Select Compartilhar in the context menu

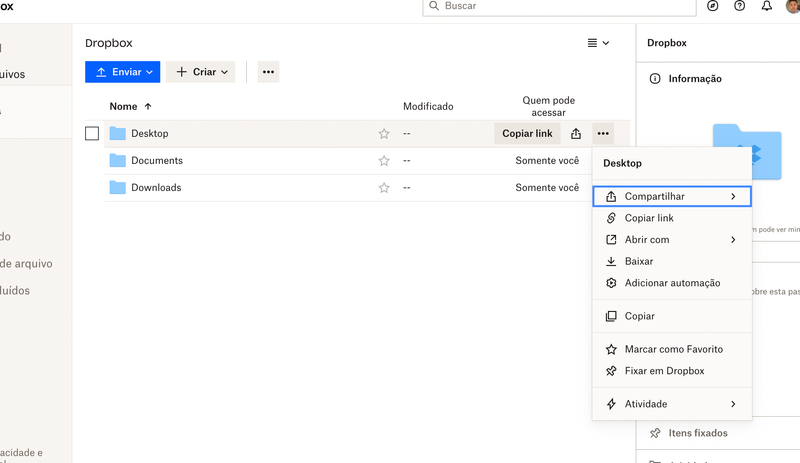671,197
